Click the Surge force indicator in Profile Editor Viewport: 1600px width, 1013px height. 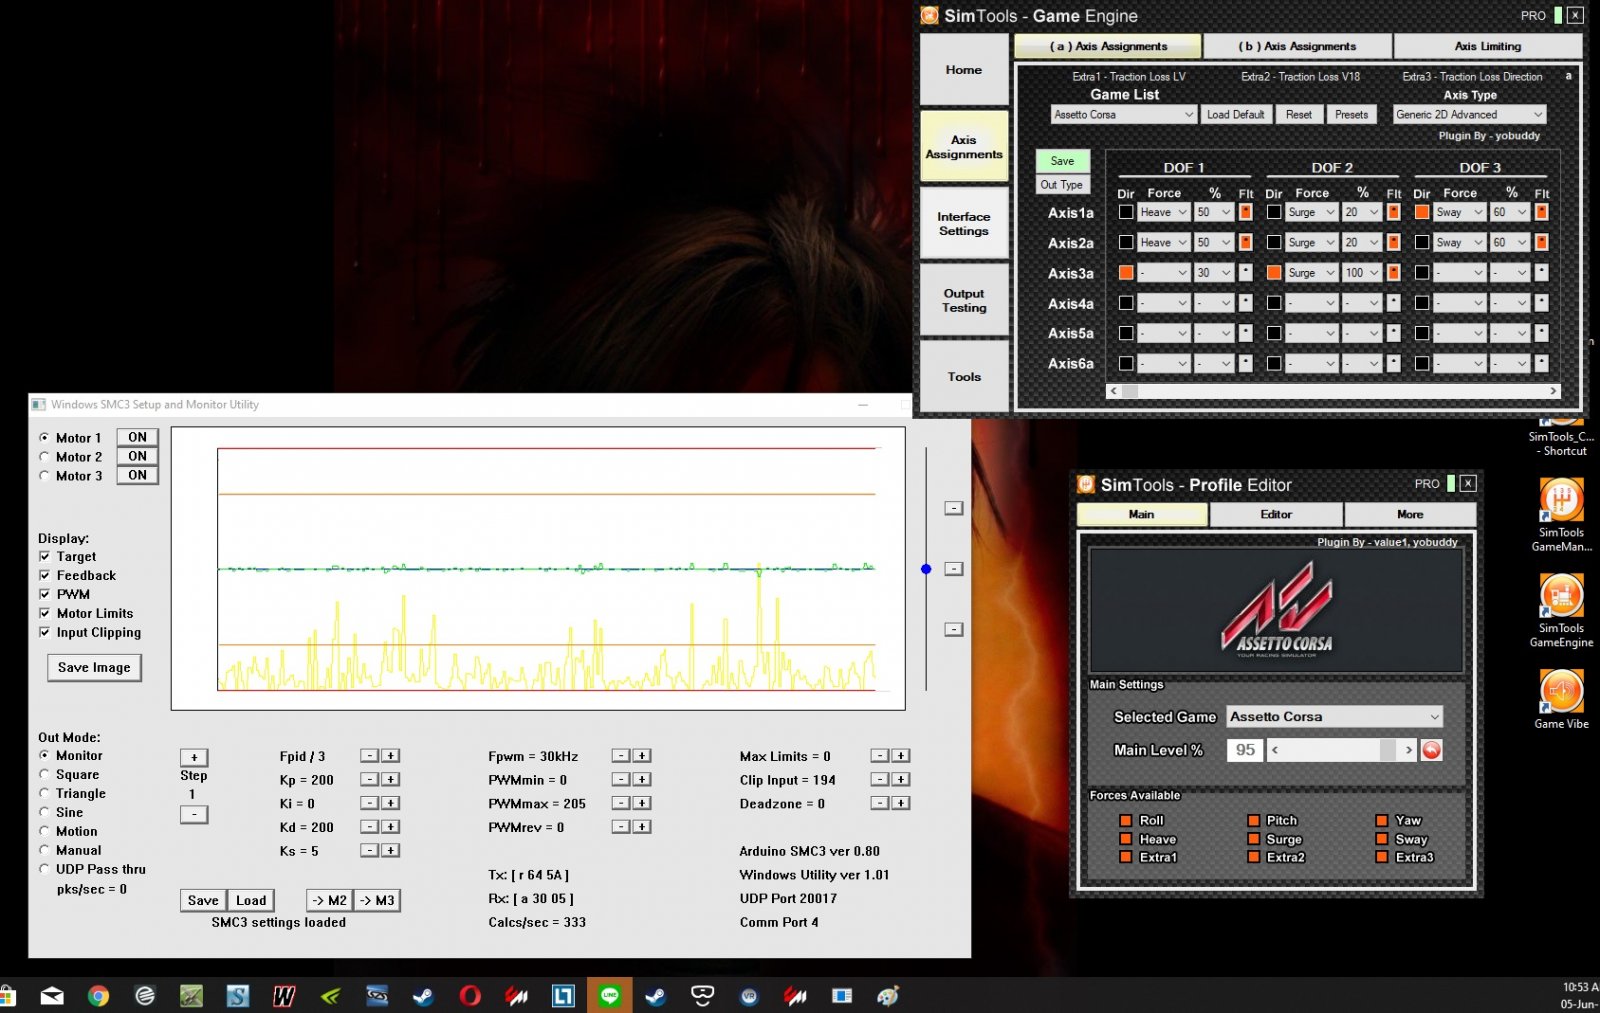pyautogui.click(x=1254, y=839)
